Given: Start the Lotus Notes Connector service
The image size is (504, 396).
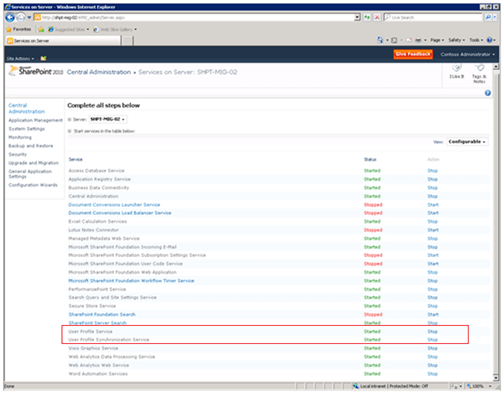Looking at the screenshot, I should 433,230.
